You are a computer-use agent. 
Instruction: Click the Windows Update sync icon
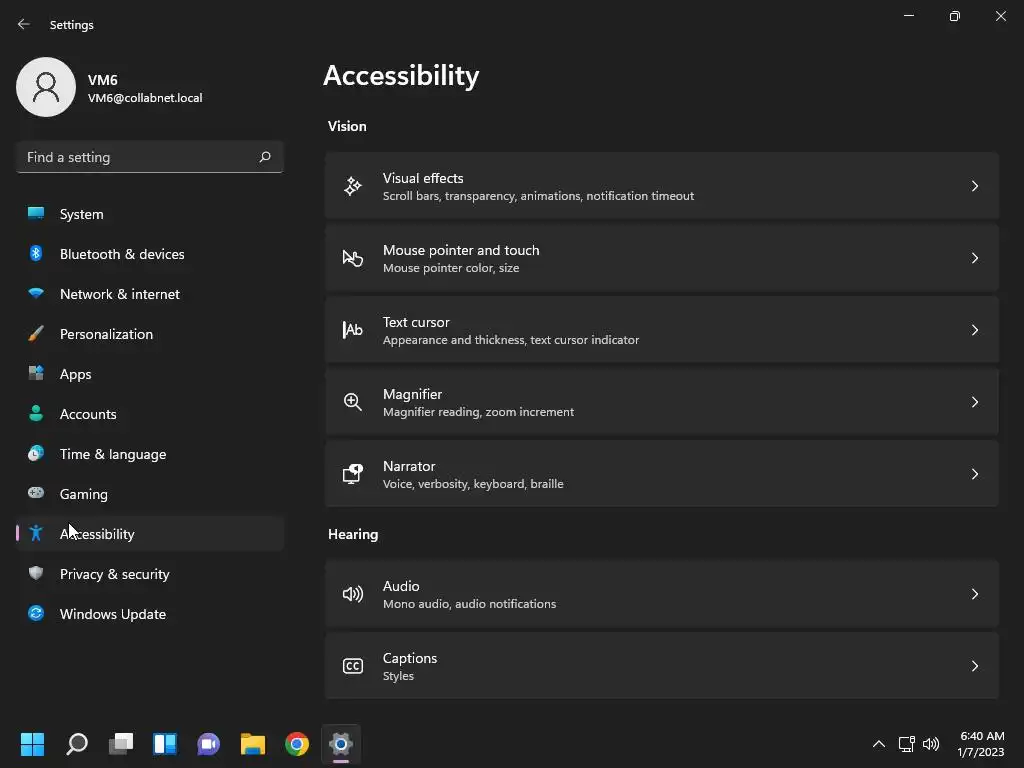[x=36, y=614]
